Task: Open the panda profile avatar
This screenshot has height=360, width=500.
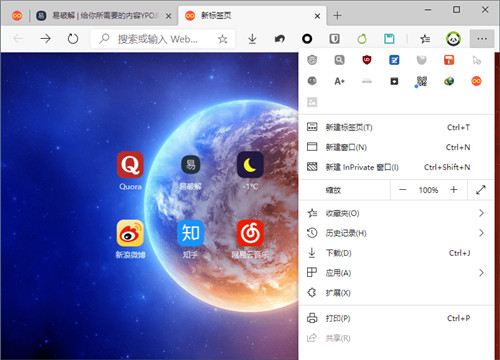Action: point(453,39)
